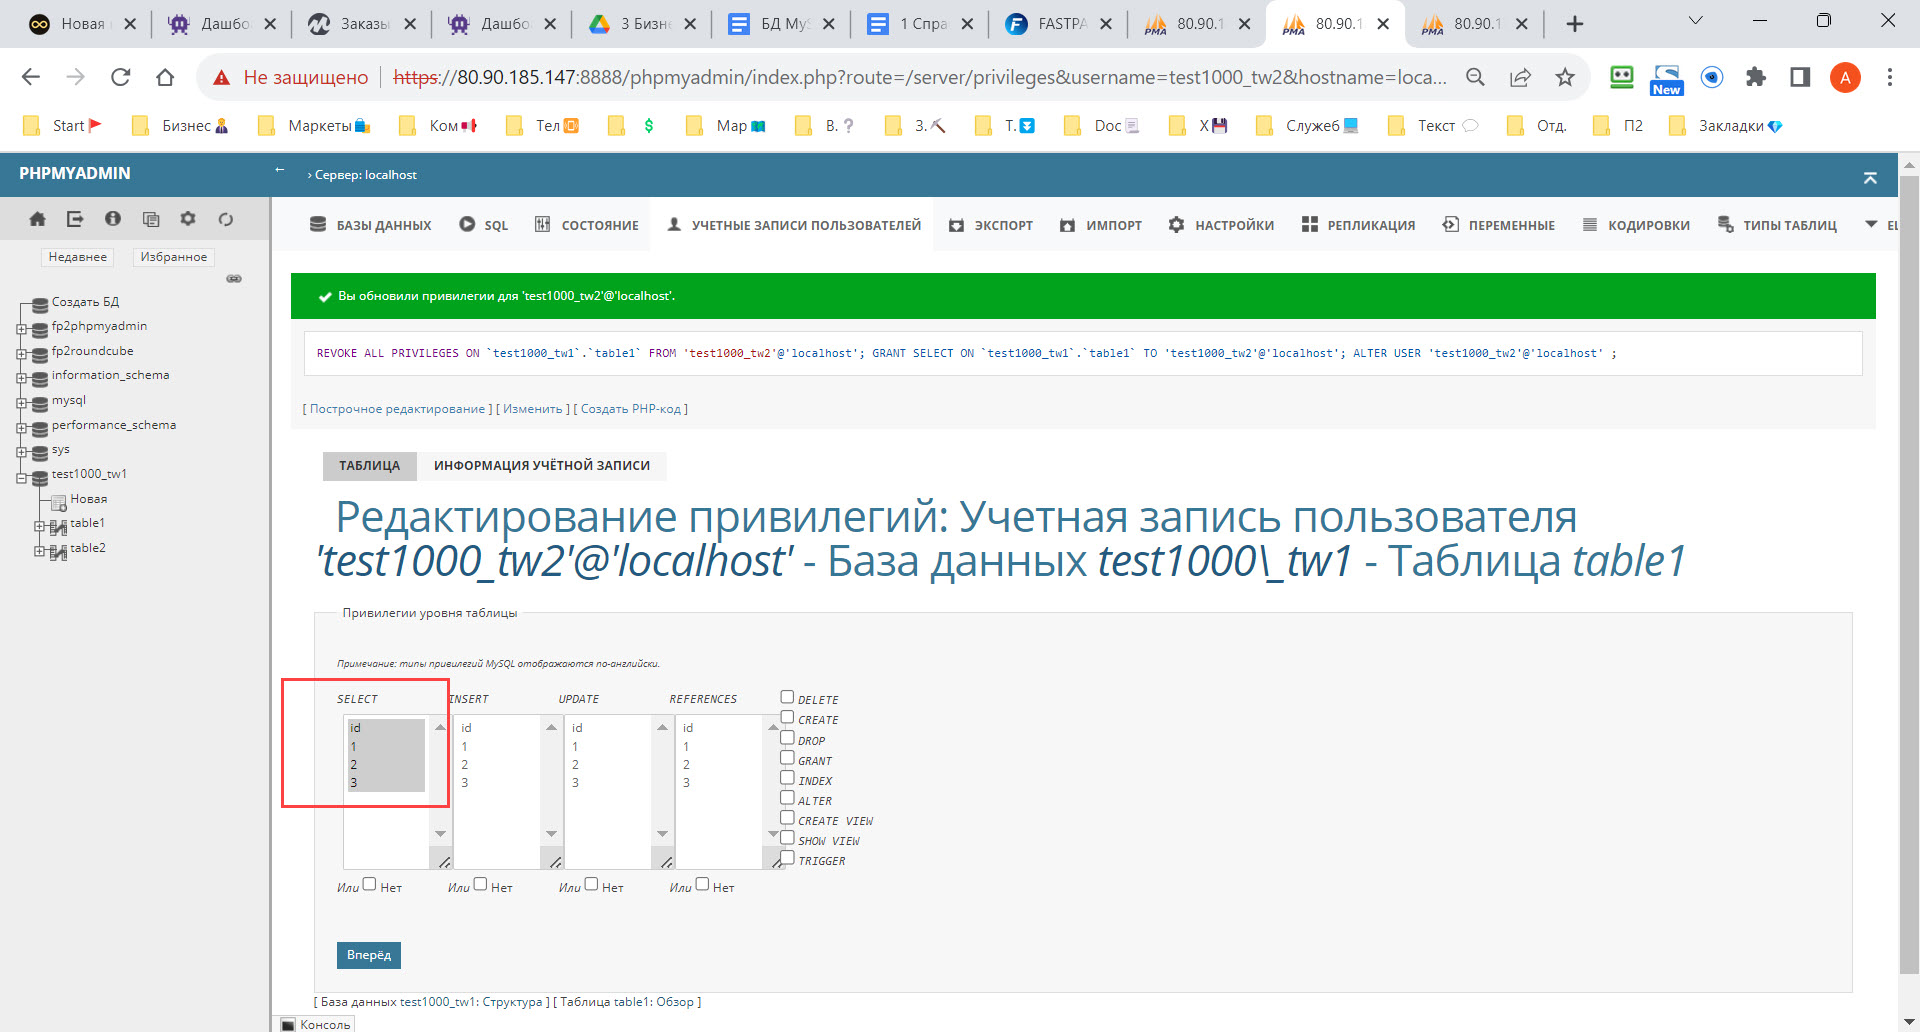Click the link-with-main-panel chain icon
1920x1032 pixels.
point(234,279)
